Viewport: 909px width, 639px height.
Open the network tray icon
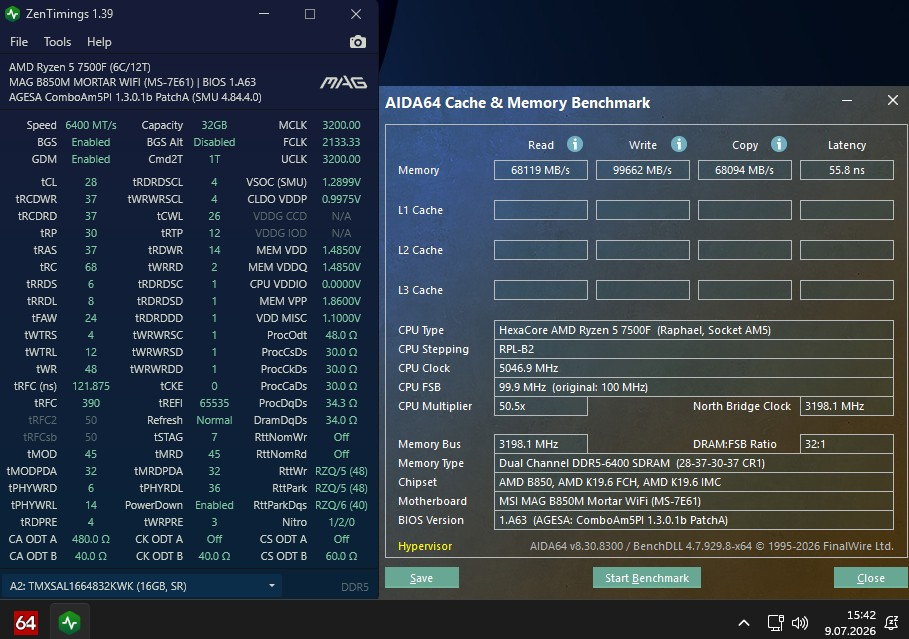775,623
